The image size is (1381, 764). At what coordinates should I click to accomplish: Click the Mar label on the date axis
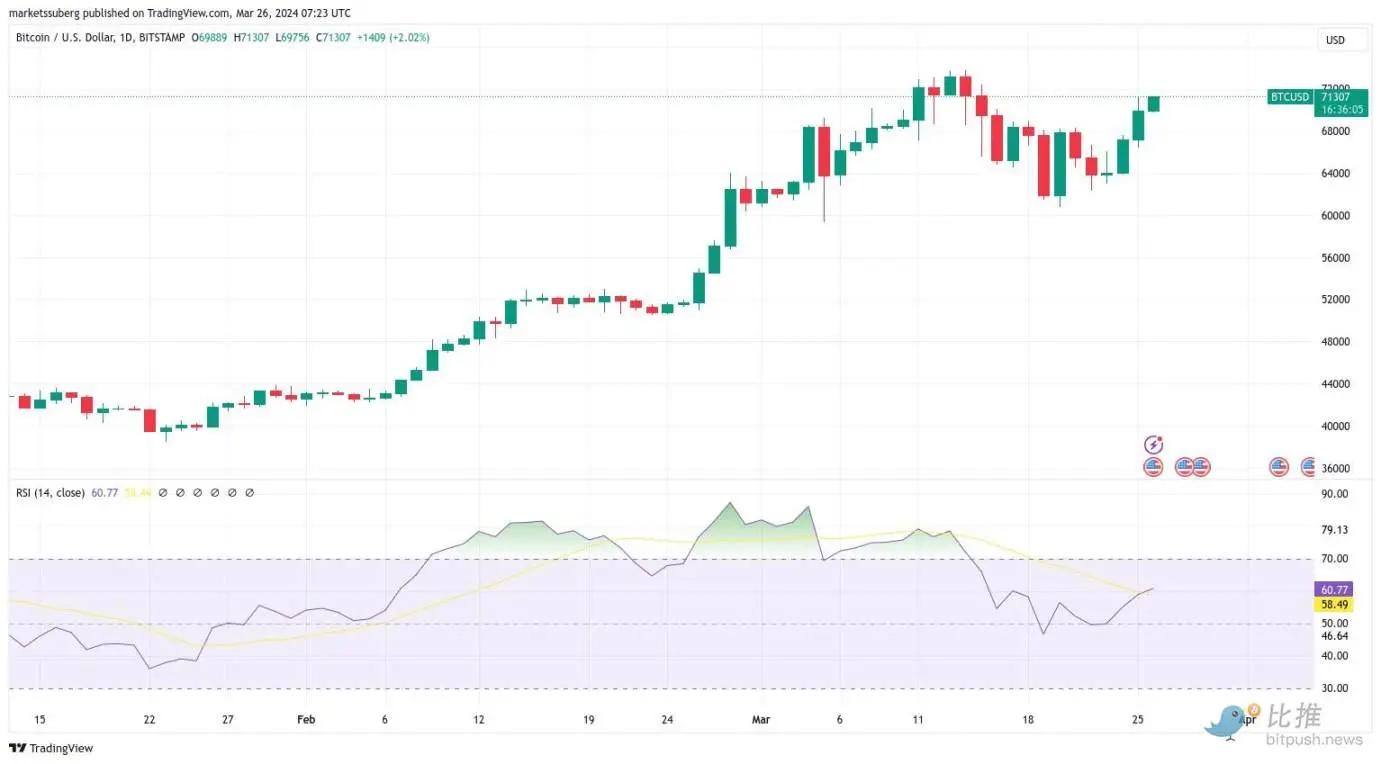pos(761,719)
